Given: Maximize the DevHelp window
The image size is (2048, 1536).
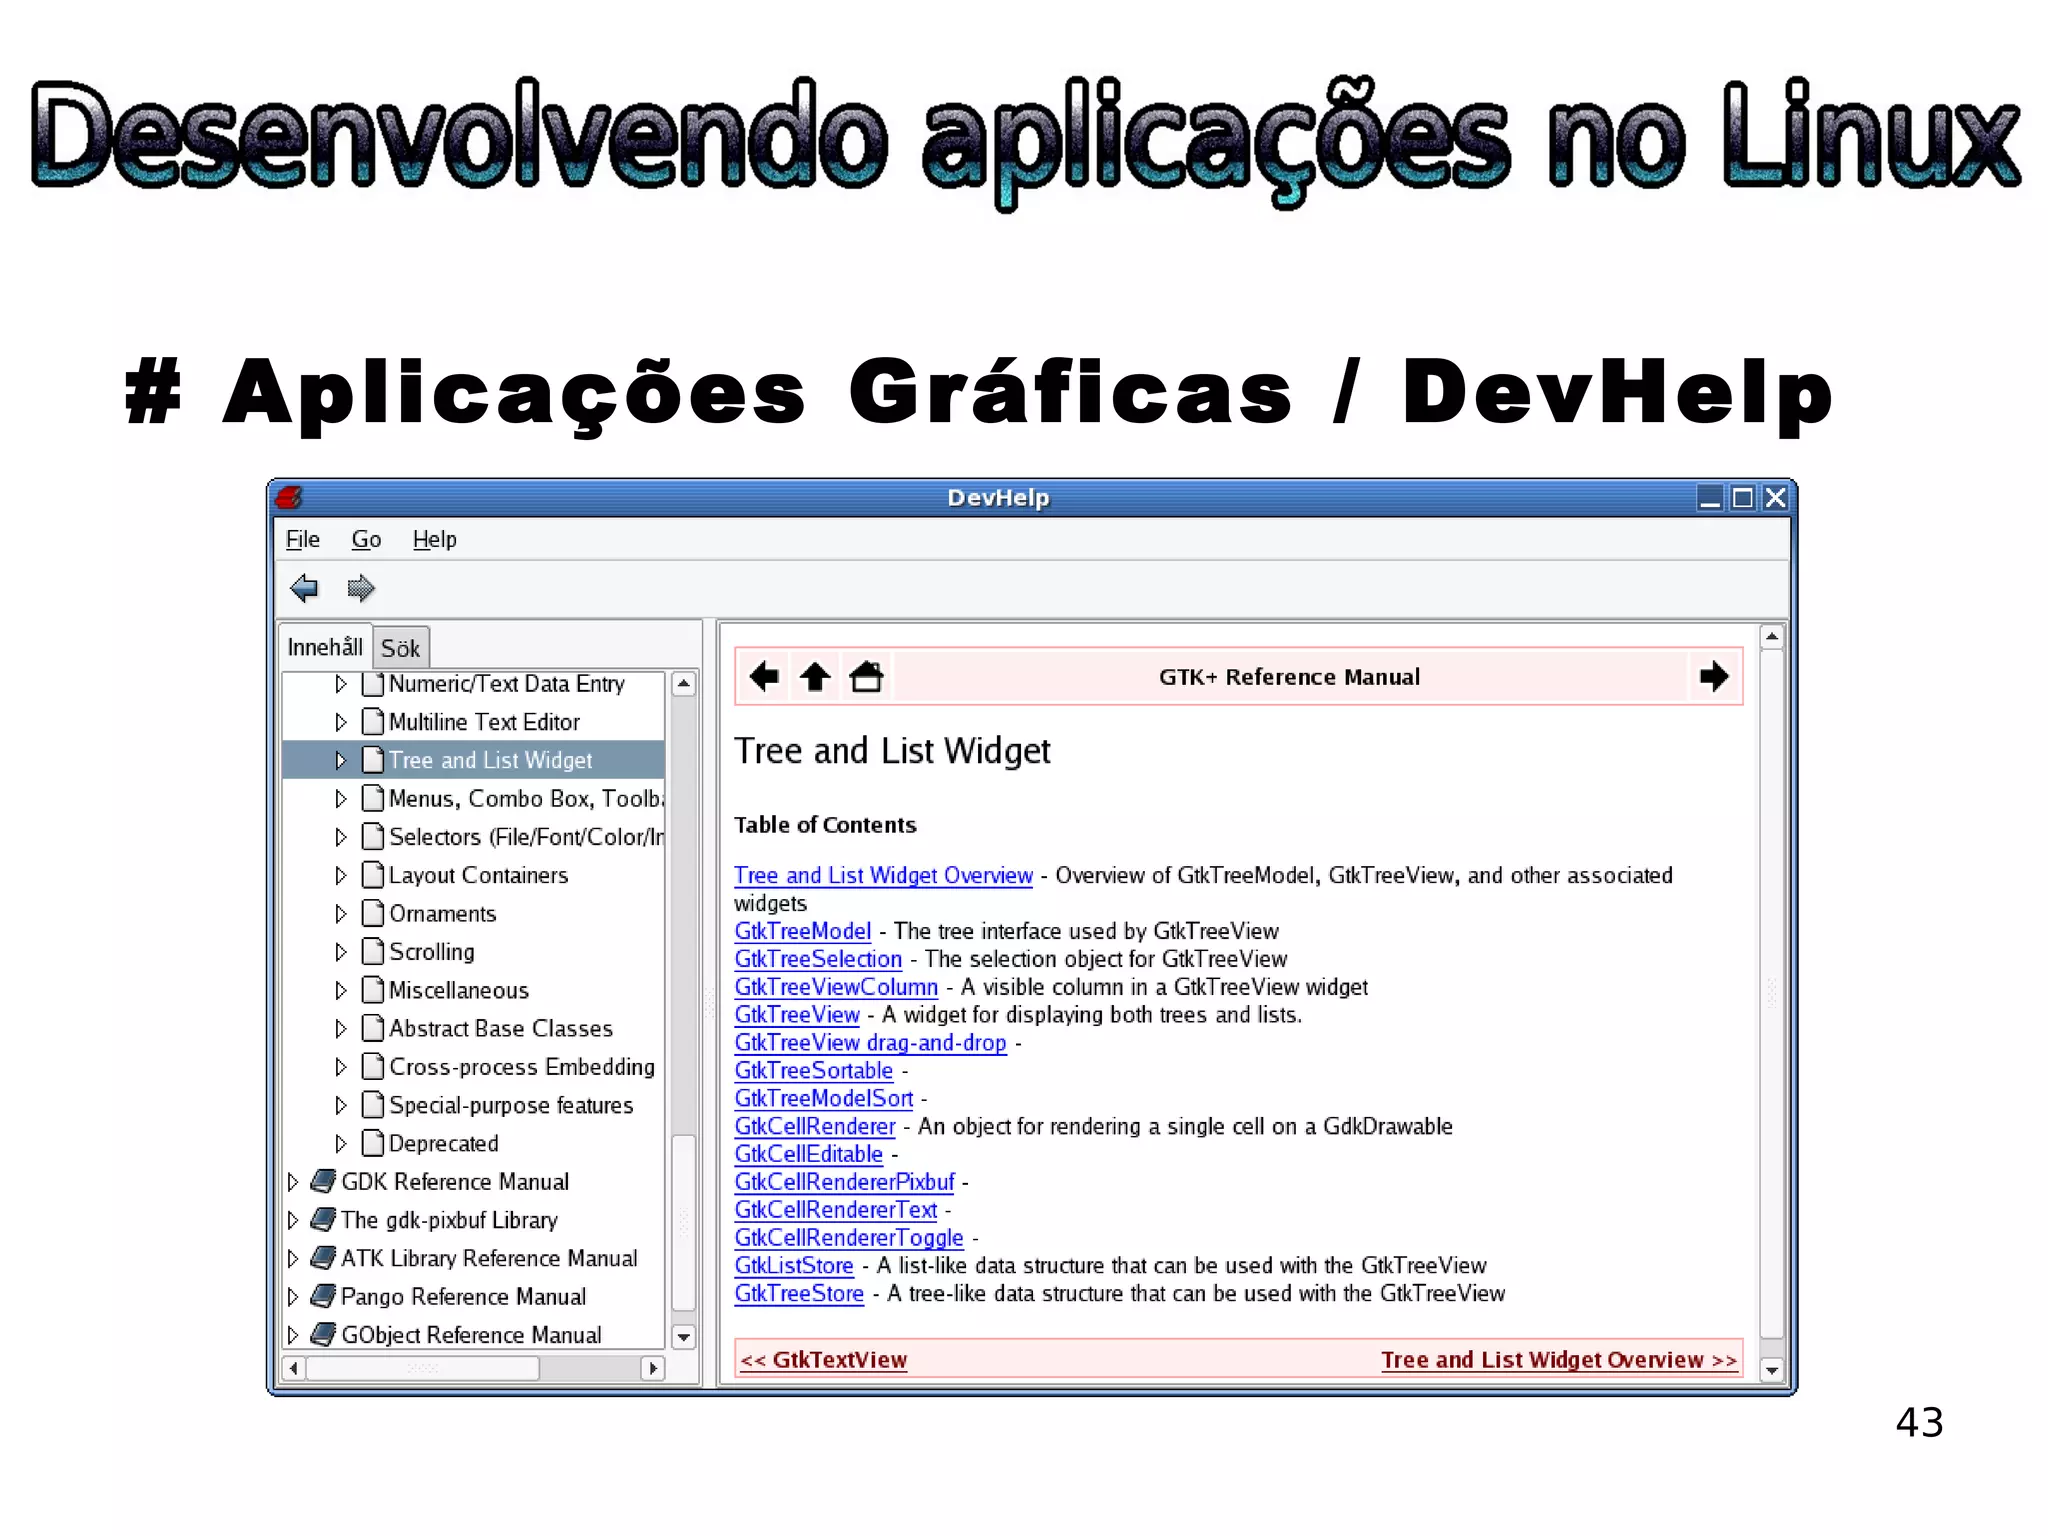Looking at the screenshot, I should point(1743,497).
